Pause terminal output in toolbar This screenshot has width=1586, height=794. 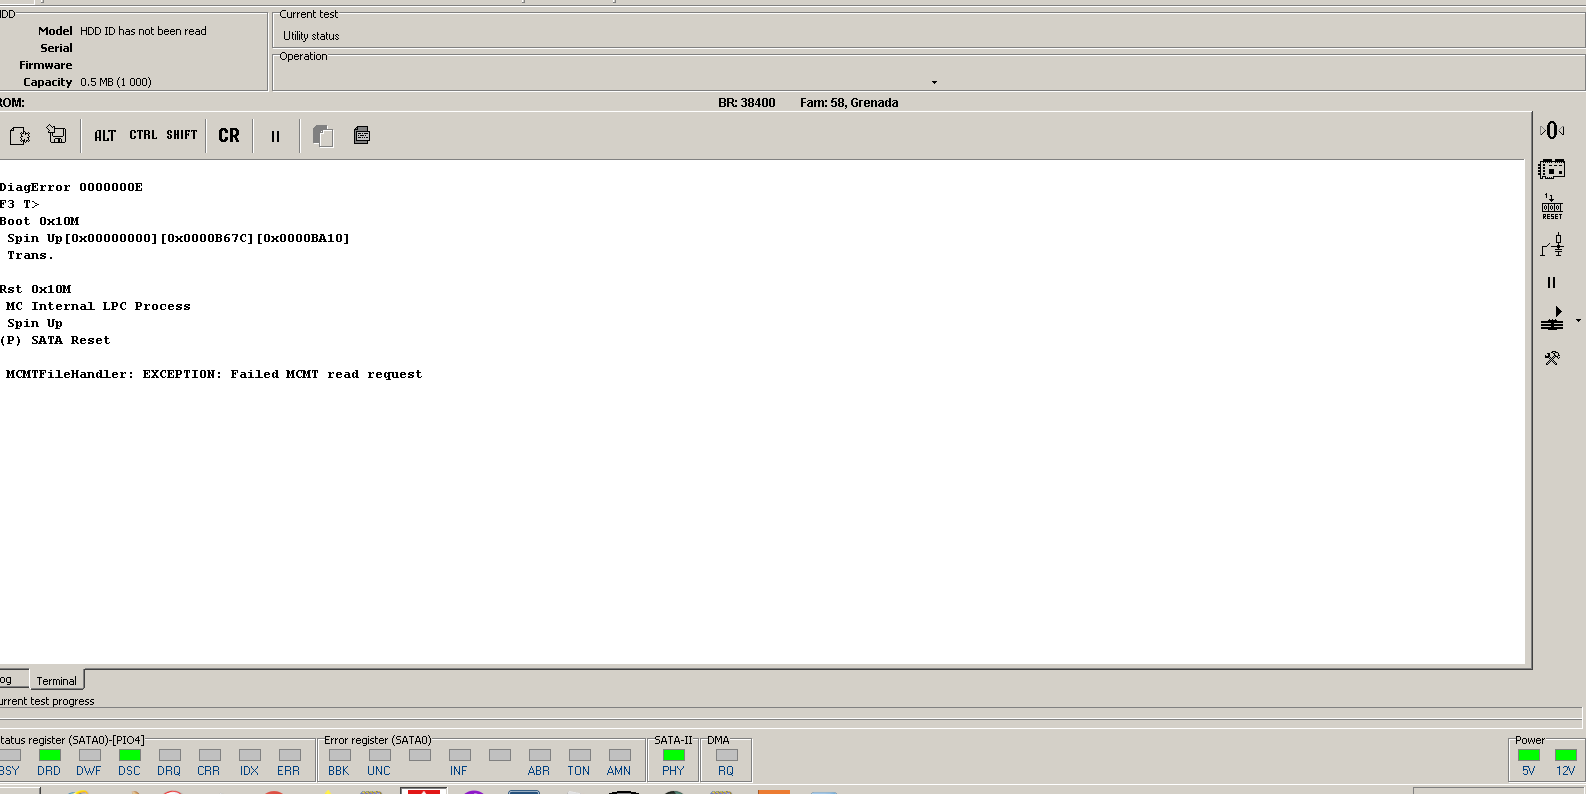(x=275, y=136)
